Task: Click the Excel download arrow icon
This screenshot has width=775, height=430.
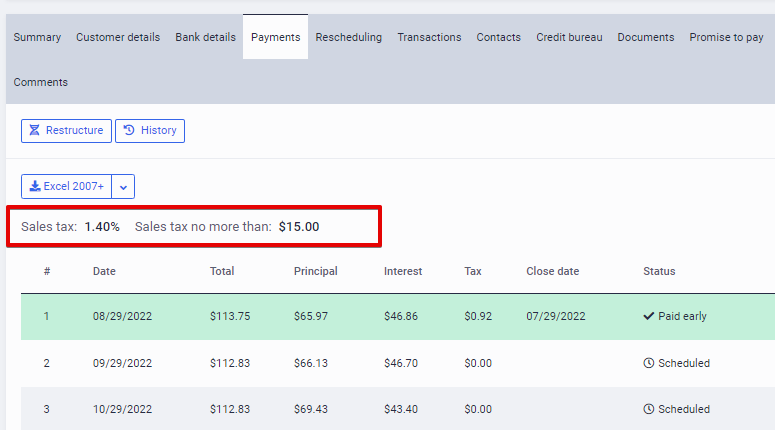Action: pos(35,186)
